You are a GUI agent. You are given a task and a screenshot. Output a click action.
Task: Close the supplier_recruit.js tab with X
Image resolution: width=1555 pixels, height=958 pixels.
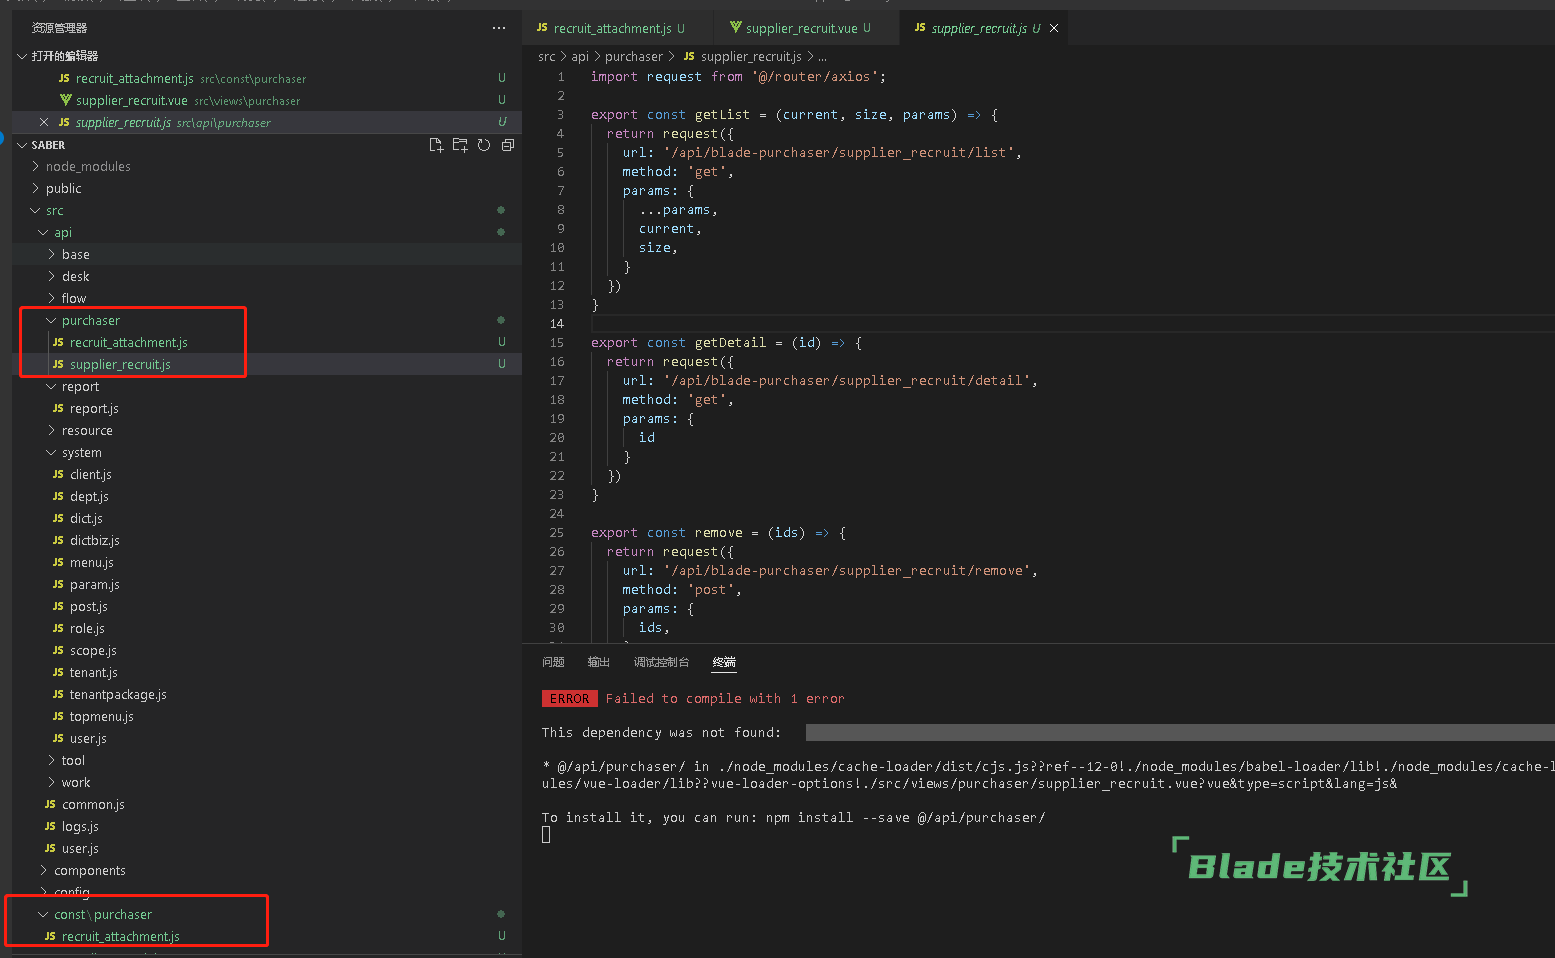click(1054, 28)
